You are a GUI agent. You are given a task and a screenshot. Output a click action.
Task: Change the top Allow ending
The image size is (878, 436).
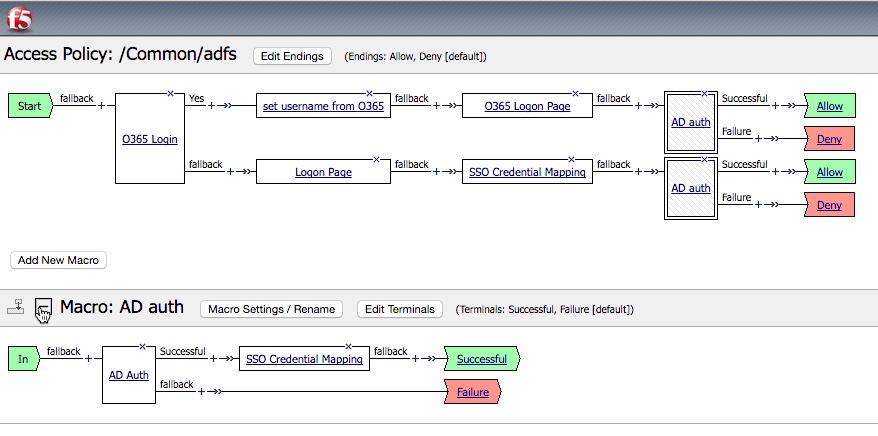pos(829,106)
